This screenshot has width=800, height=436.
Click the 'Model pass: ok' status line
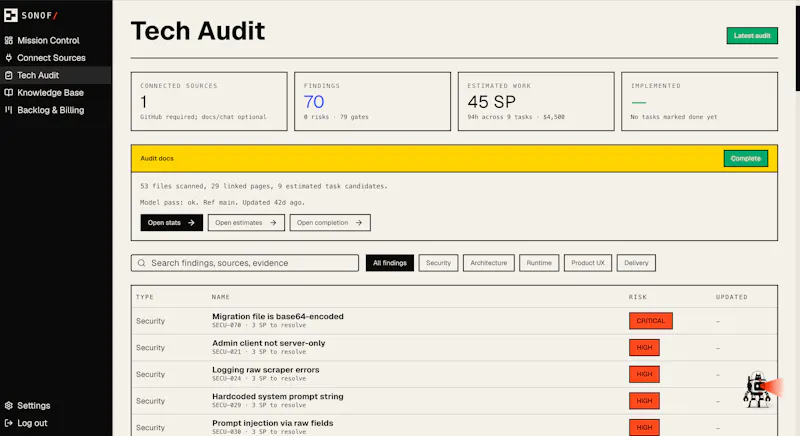coord(222,202)
